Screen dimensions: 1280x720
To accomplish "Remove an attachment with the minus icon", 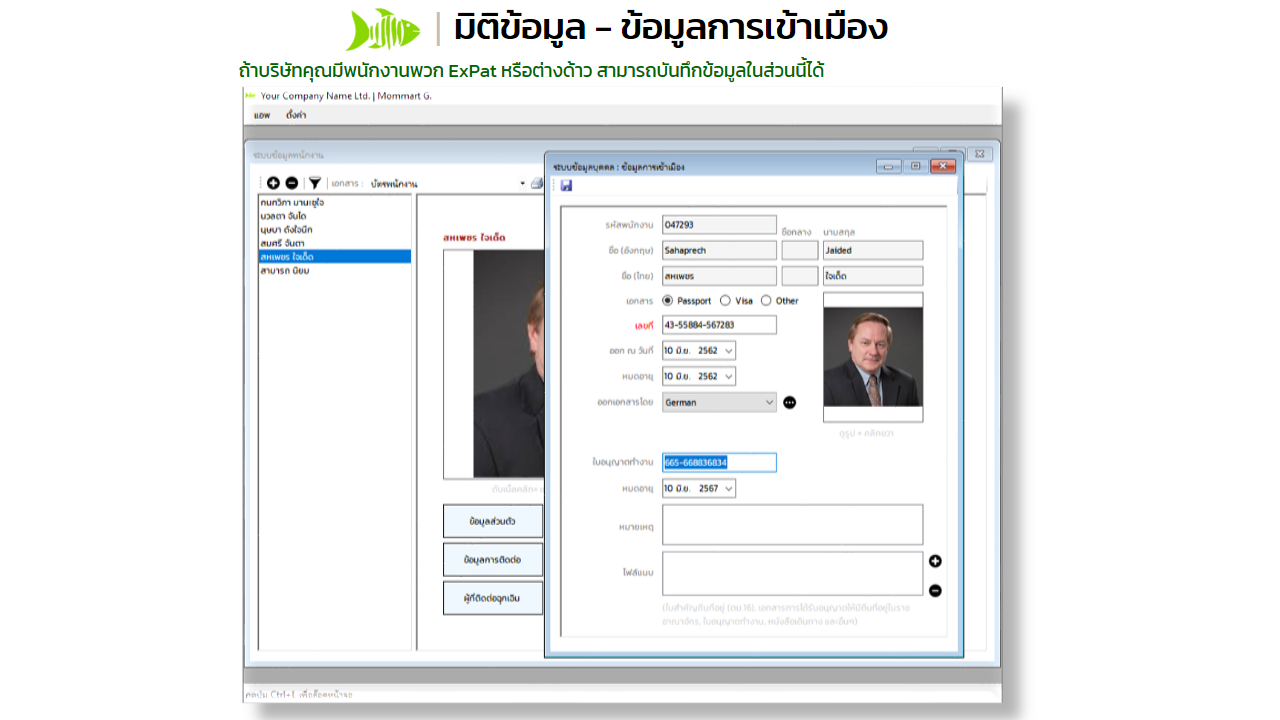I will click(x=935, y=590).
